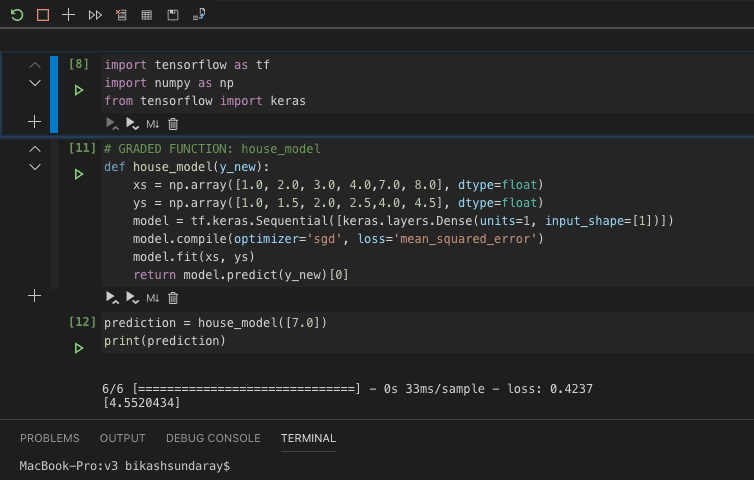Move the import cell down

coord(35,83)
